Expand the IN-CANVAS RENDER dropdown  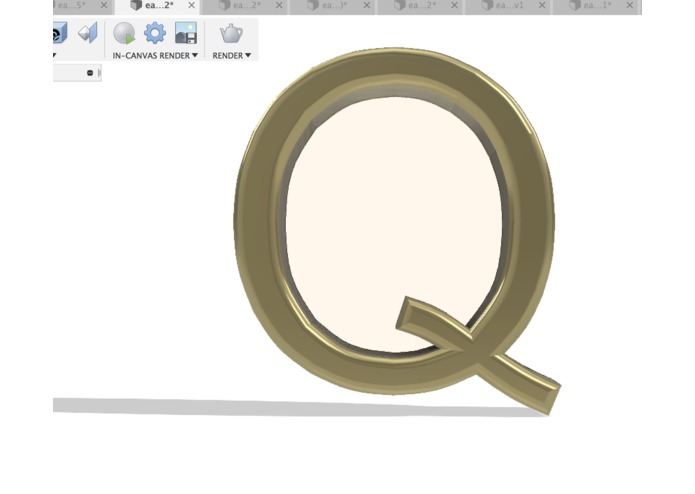155,55
